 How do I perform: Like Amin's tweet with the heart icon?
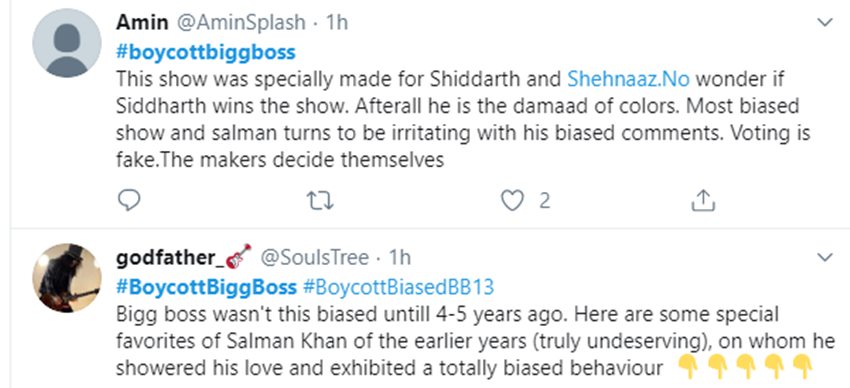click(512, 201)
